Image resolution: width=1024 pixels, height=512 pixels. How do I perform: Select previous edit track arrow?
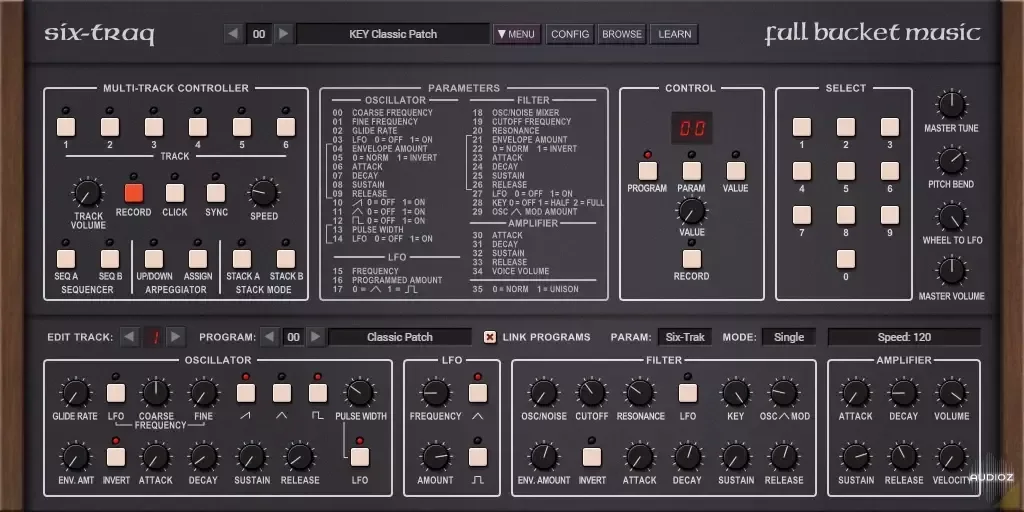130,337
